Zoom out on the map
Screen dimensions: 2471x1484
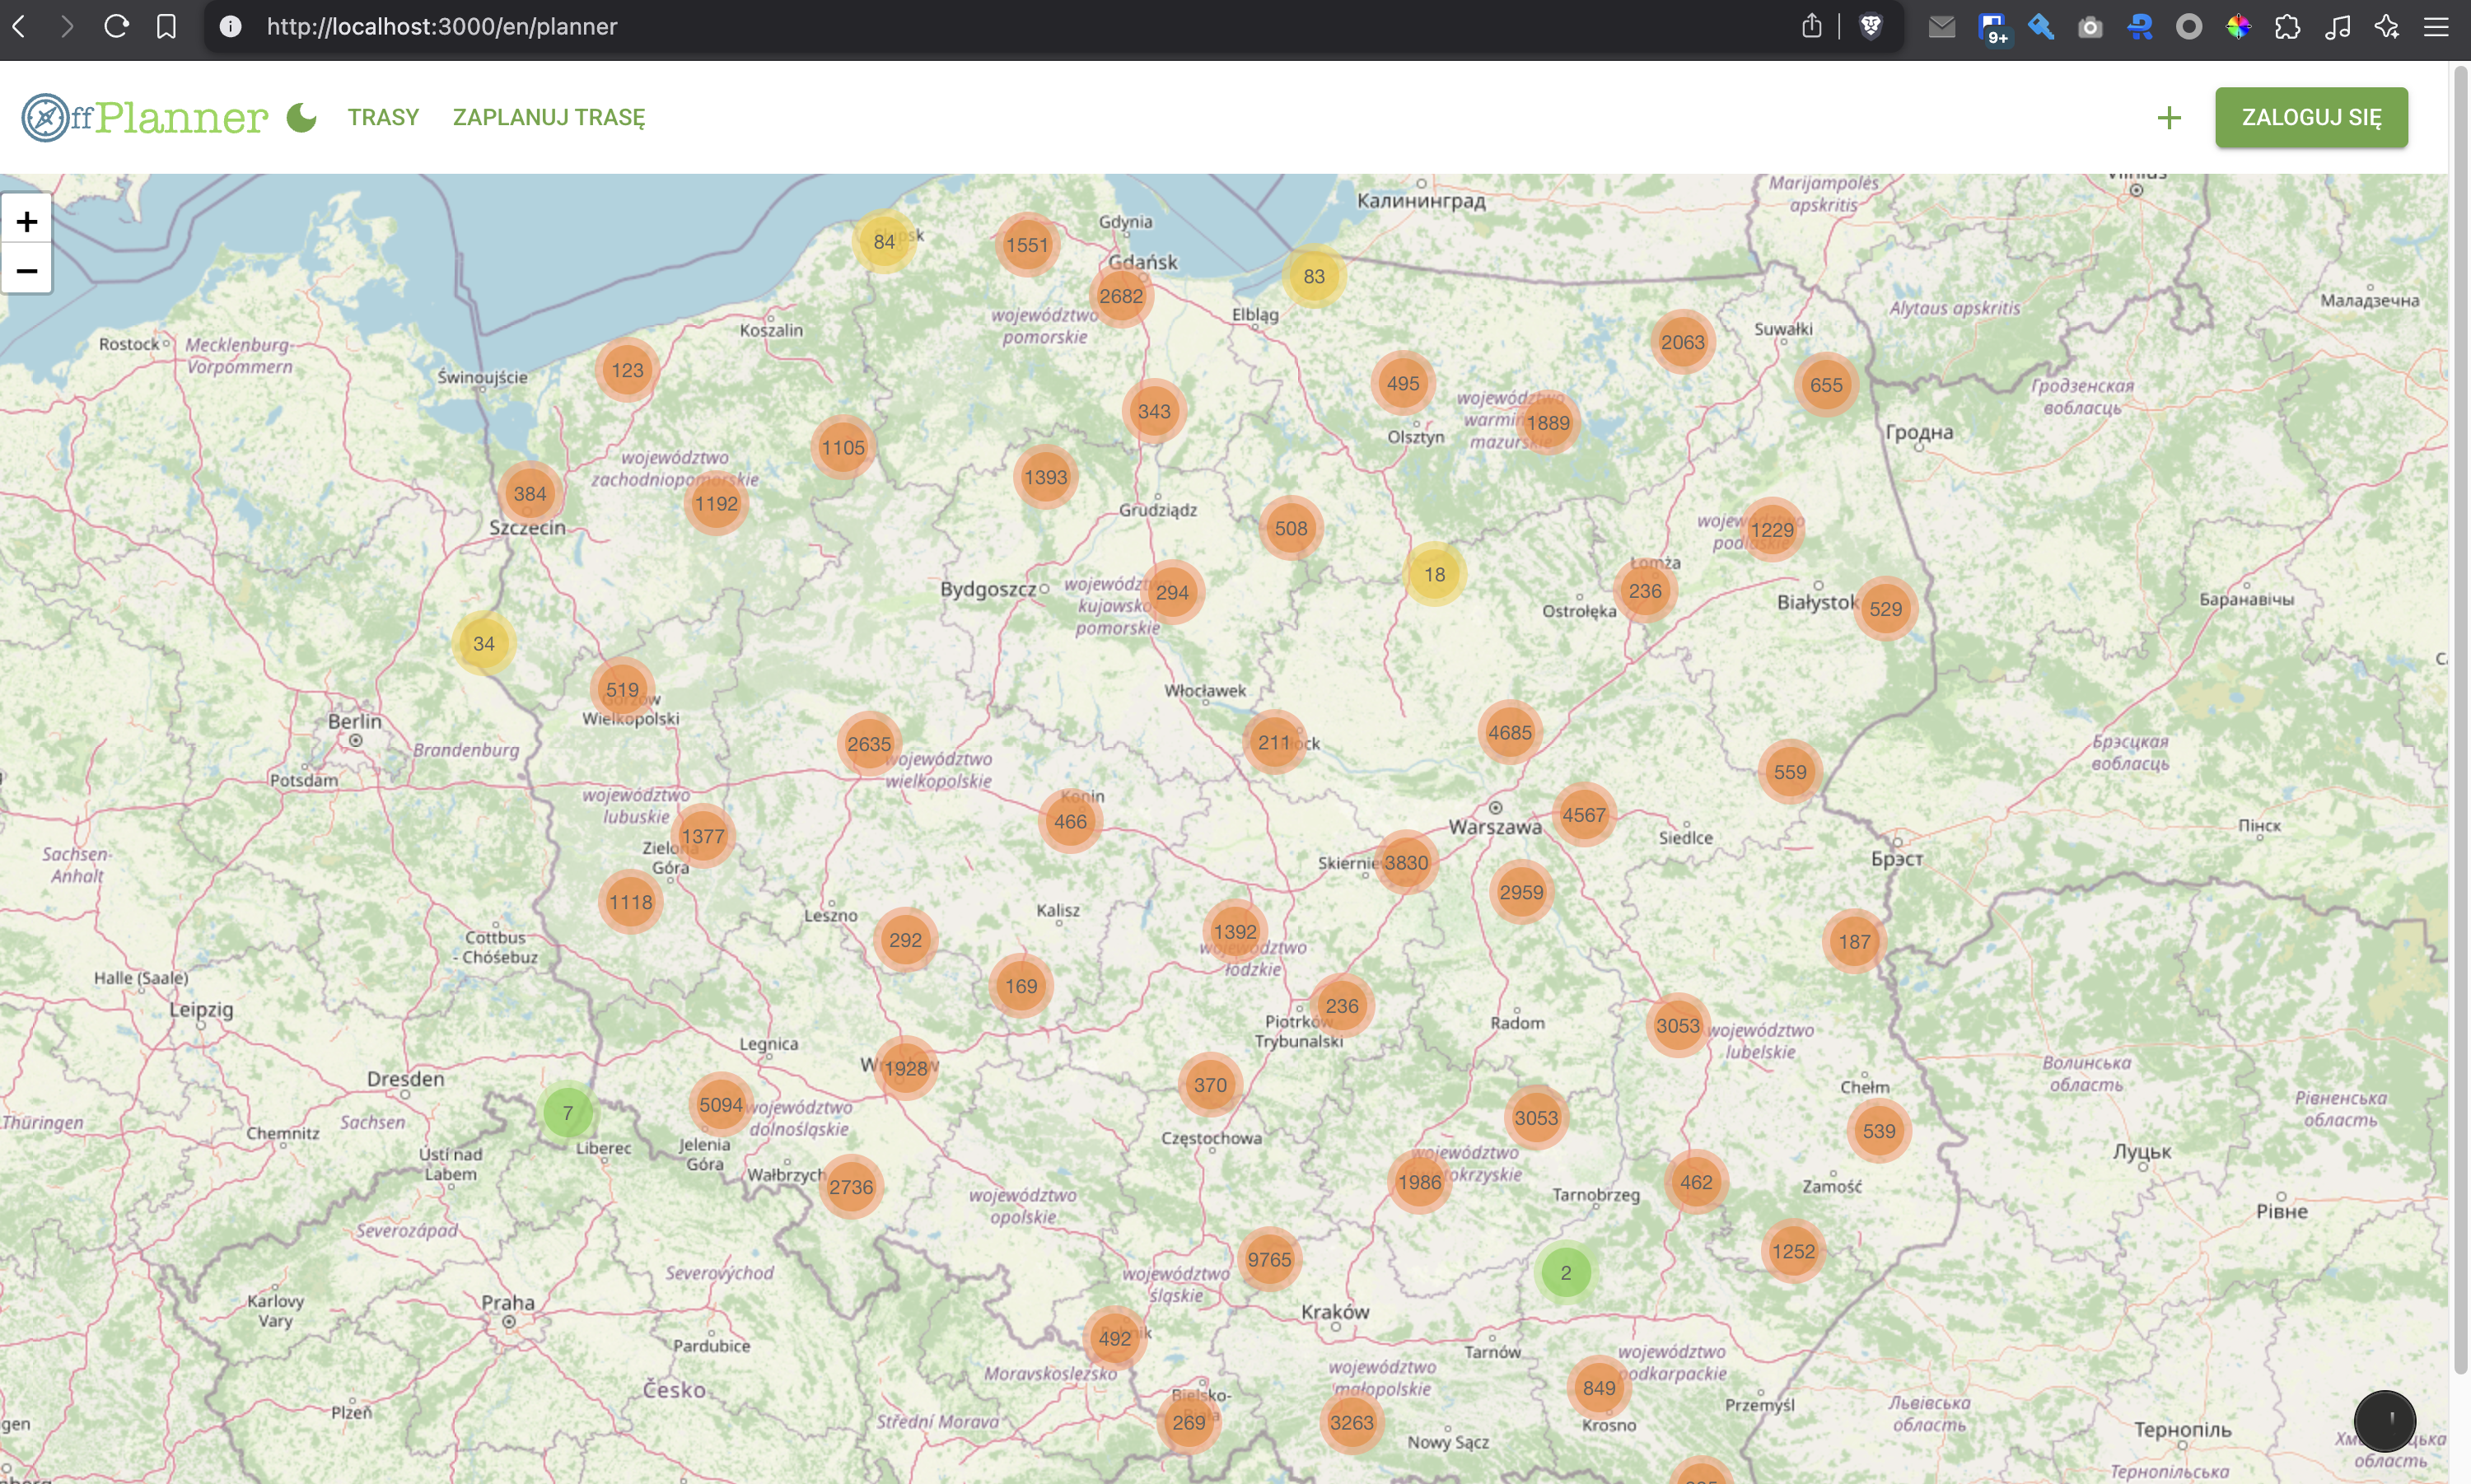pos(27,270)
